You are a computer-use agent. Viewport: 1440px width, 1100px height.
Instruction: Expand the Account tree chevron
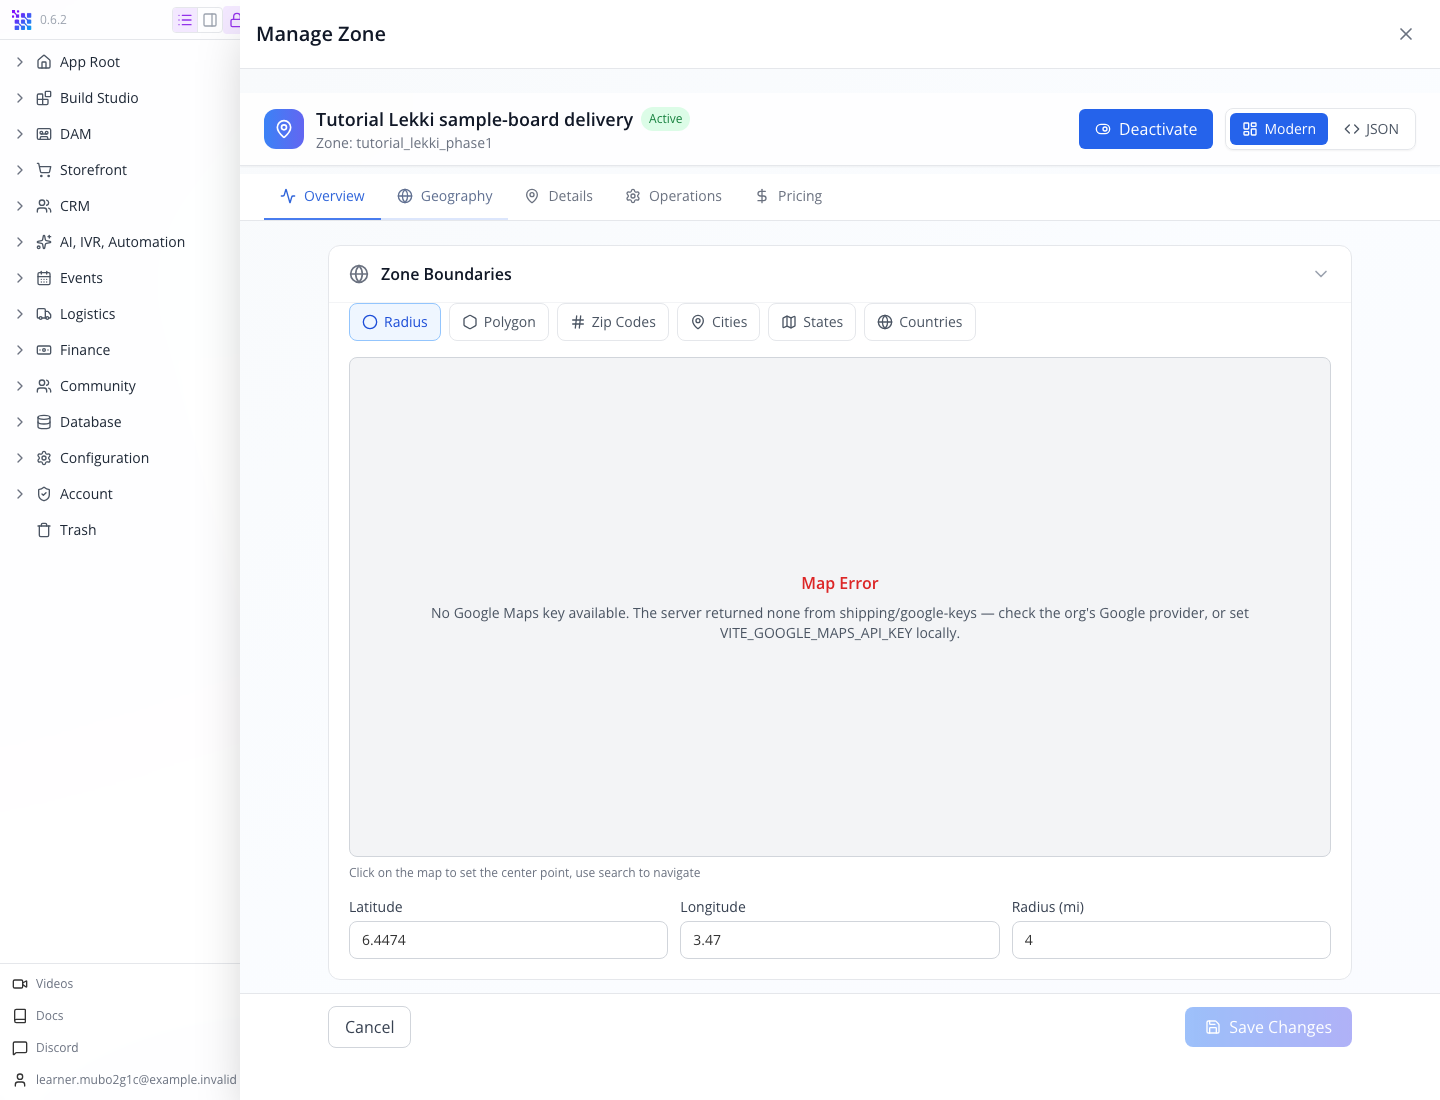click(x=20, y=494)
